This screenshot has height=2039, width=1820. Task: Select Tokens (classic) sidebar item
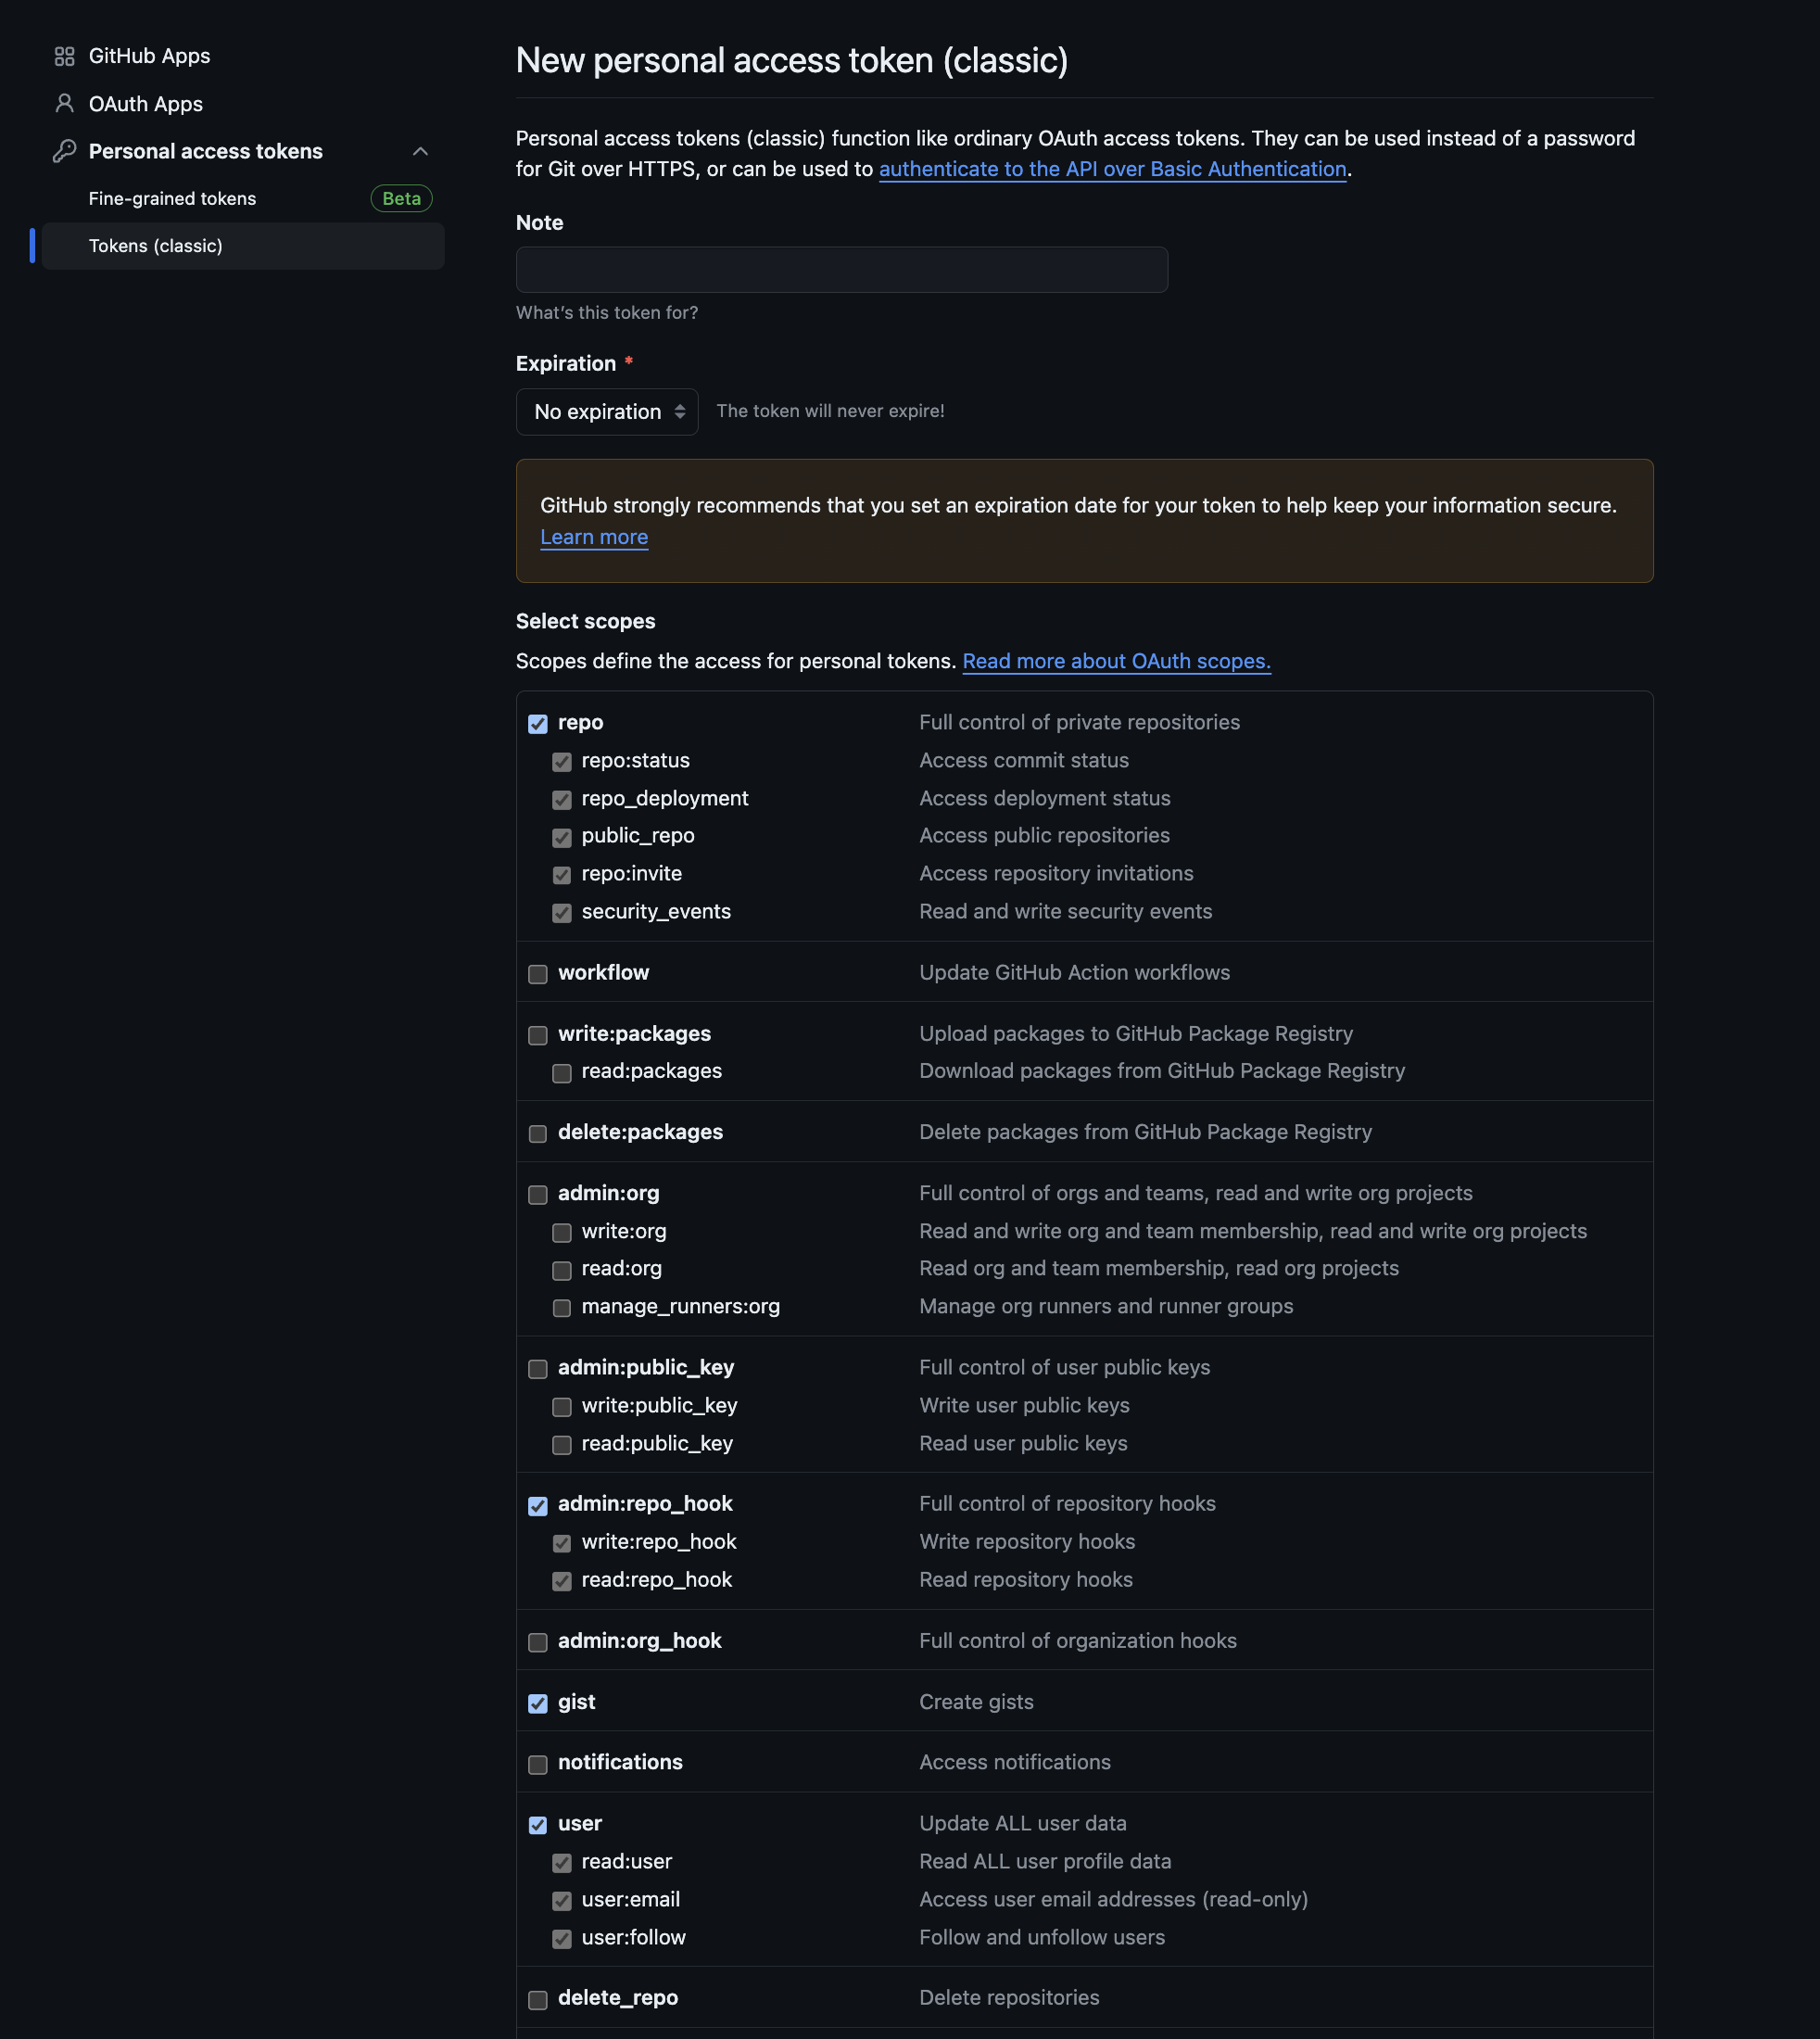tap(155, 246)
